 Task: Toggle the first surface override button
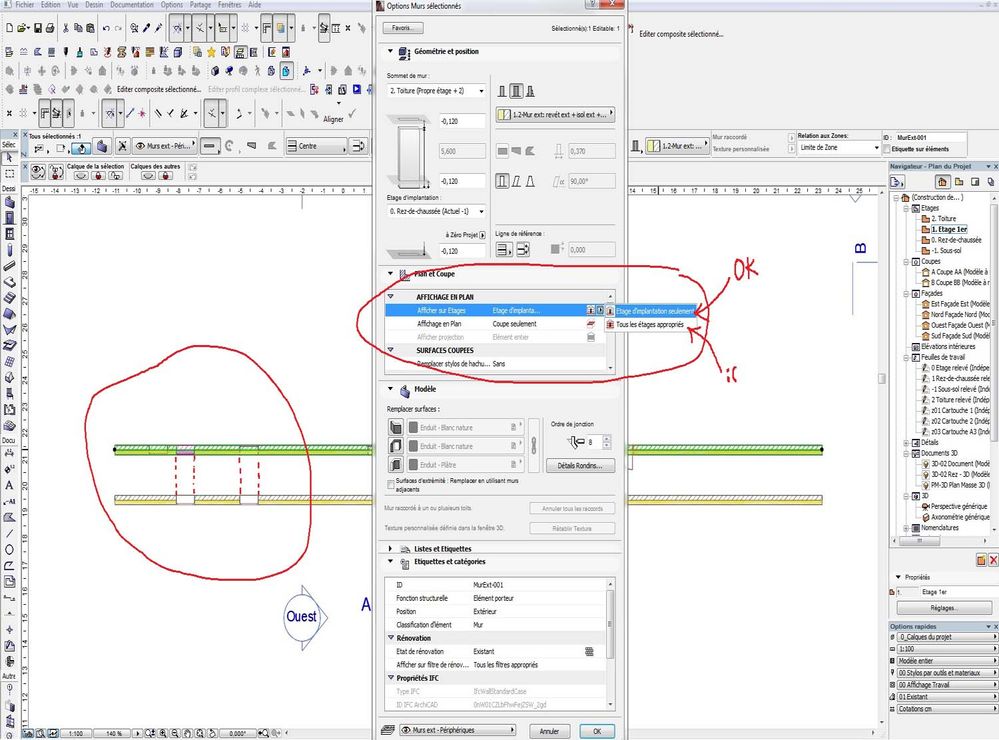click(x=396, y=428)
